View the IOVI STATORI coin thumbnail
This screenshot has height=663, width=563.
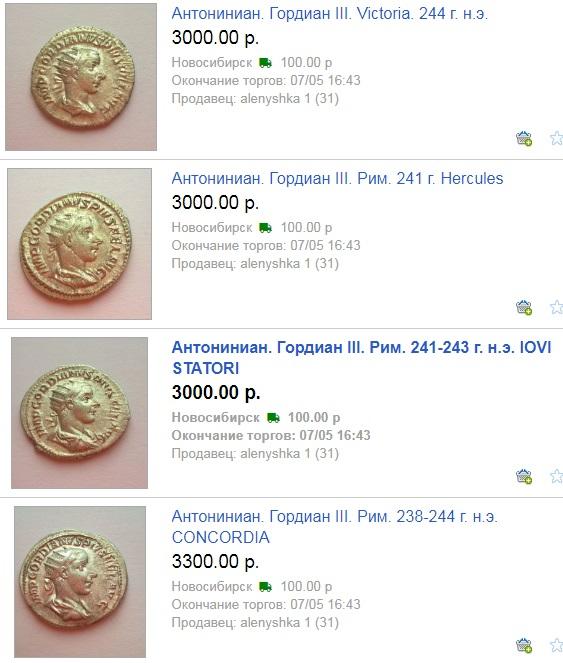click(x=80, y=413)
